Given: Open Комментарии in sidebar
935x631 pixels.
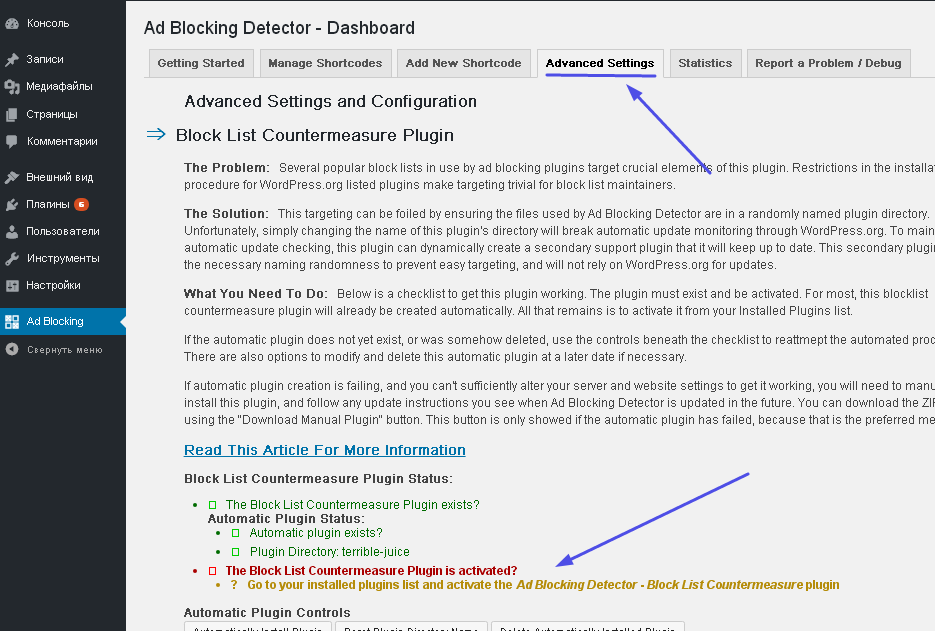Looking at the screenshot, I should 63,141.
